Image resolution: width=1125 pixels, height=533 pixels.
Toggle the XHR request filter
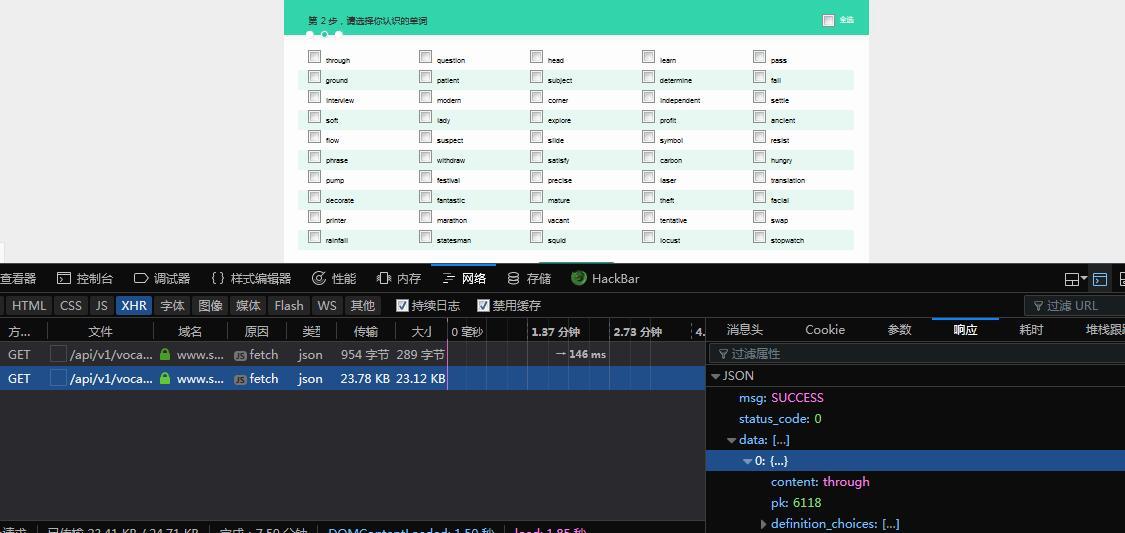(134, 306)
